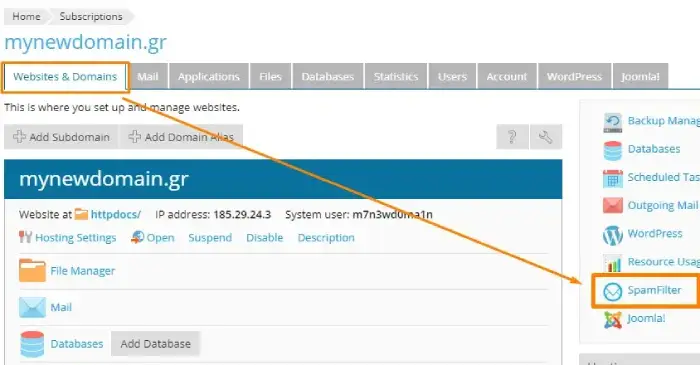
Task: Click the Suspend link
Action: pyautogui.click(x=210, y=238)
